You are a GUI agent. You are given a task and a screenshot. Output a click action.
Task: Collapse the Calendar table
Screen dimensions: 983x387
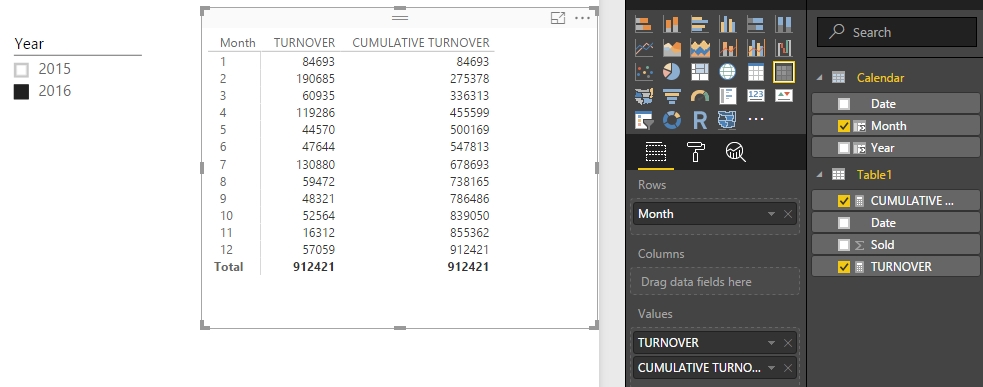819,77
